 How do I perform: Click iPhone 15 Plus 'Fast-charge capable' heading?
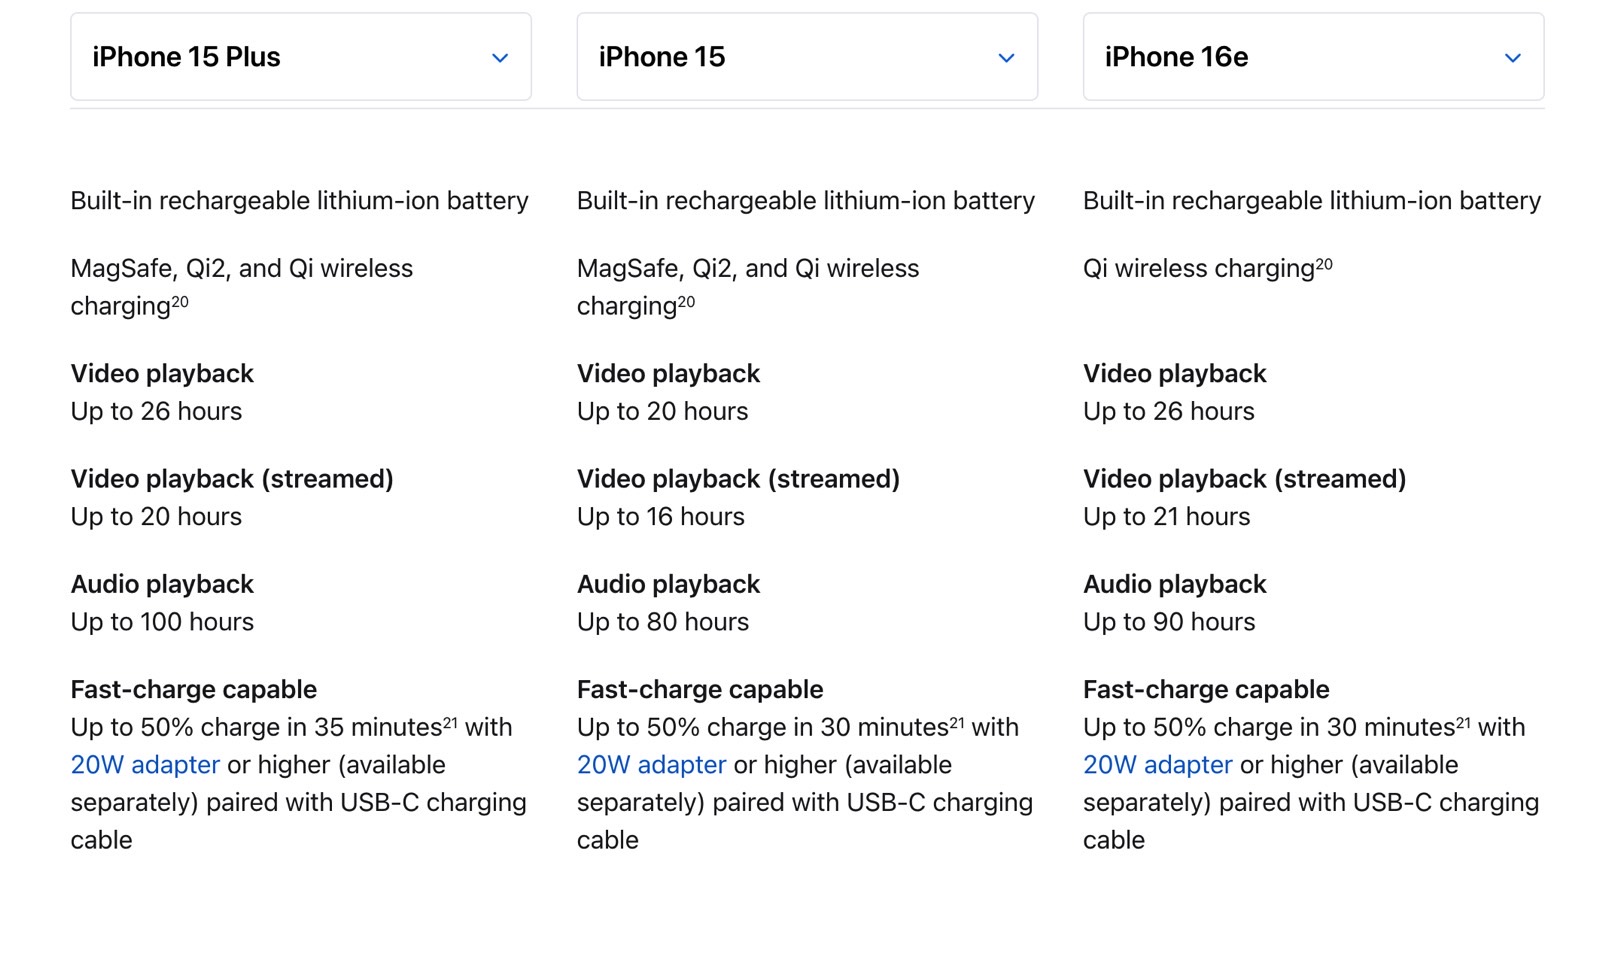click(x=194, y=690)
